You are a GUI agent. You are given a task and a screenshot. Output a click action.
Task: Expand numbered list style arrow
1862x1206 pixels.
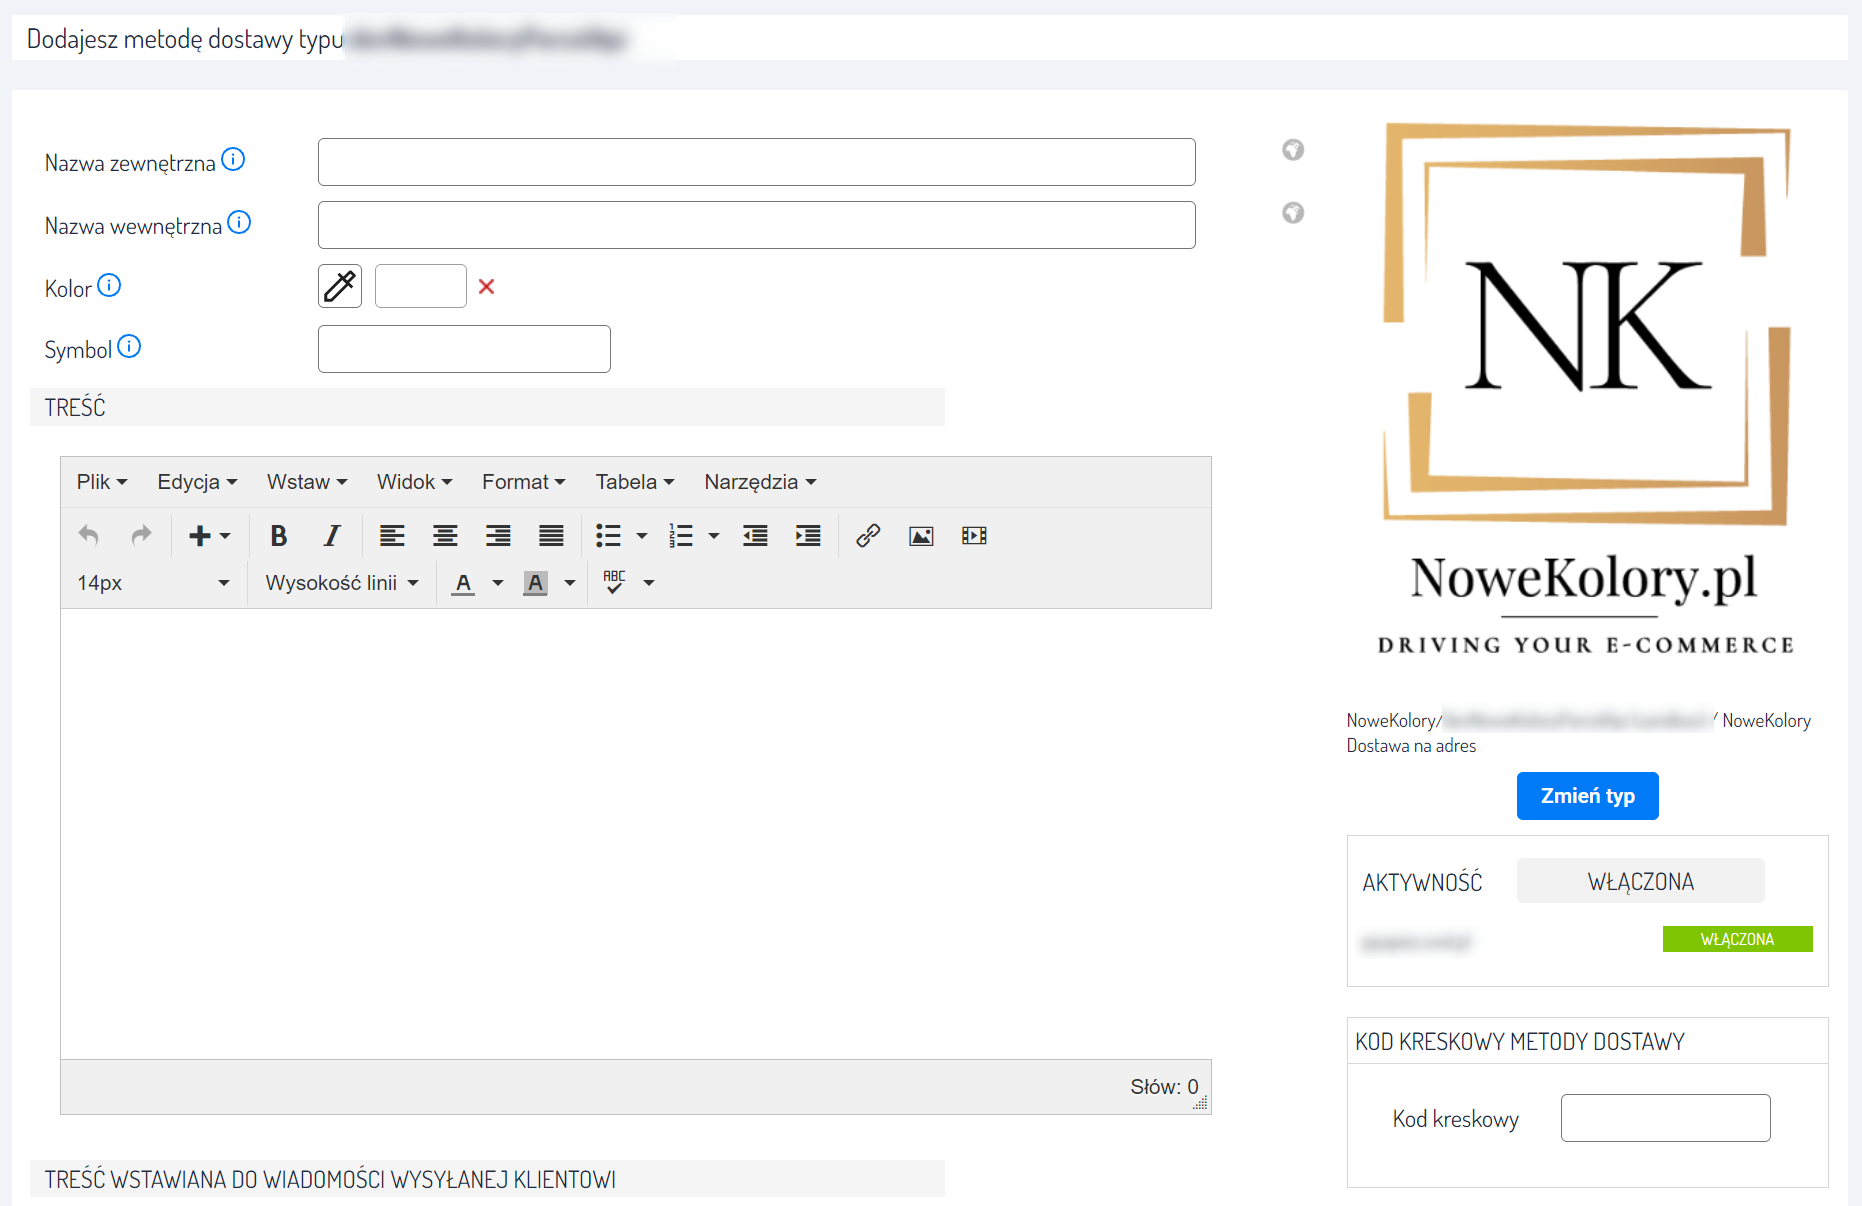pos(714,536)
